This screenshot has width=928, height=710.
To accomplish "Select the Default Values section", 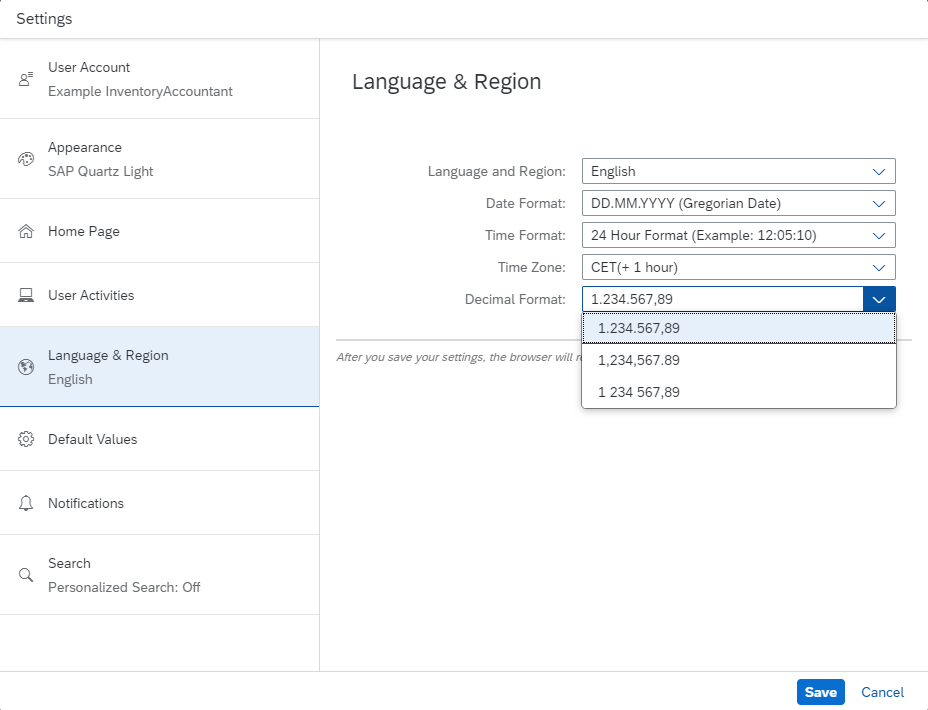I will 160,439.
